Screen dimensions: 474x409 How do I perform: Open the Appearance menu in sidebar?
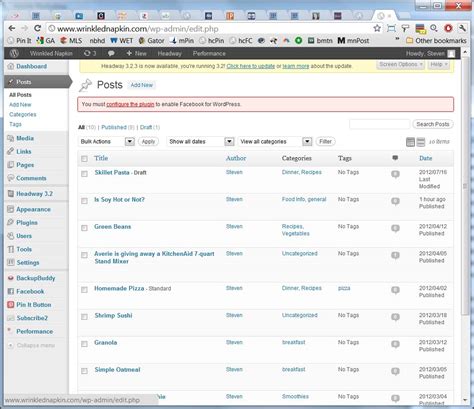pyautogui.click(x=33, y=209)
